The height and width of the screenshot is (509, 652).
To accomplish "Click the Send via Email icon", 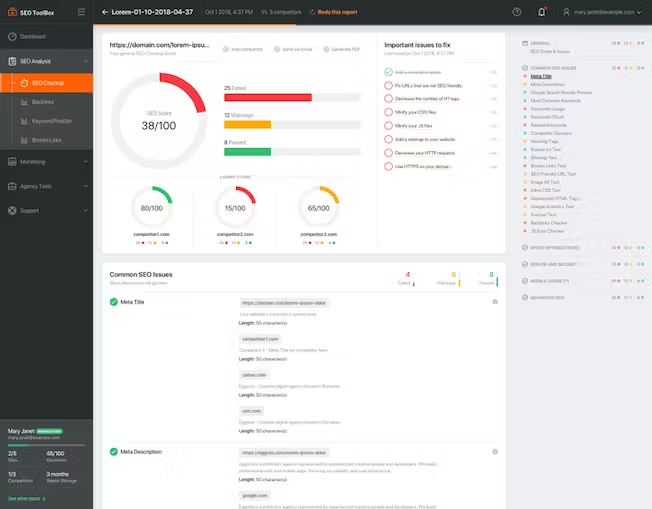I will (x=277, y=49).
